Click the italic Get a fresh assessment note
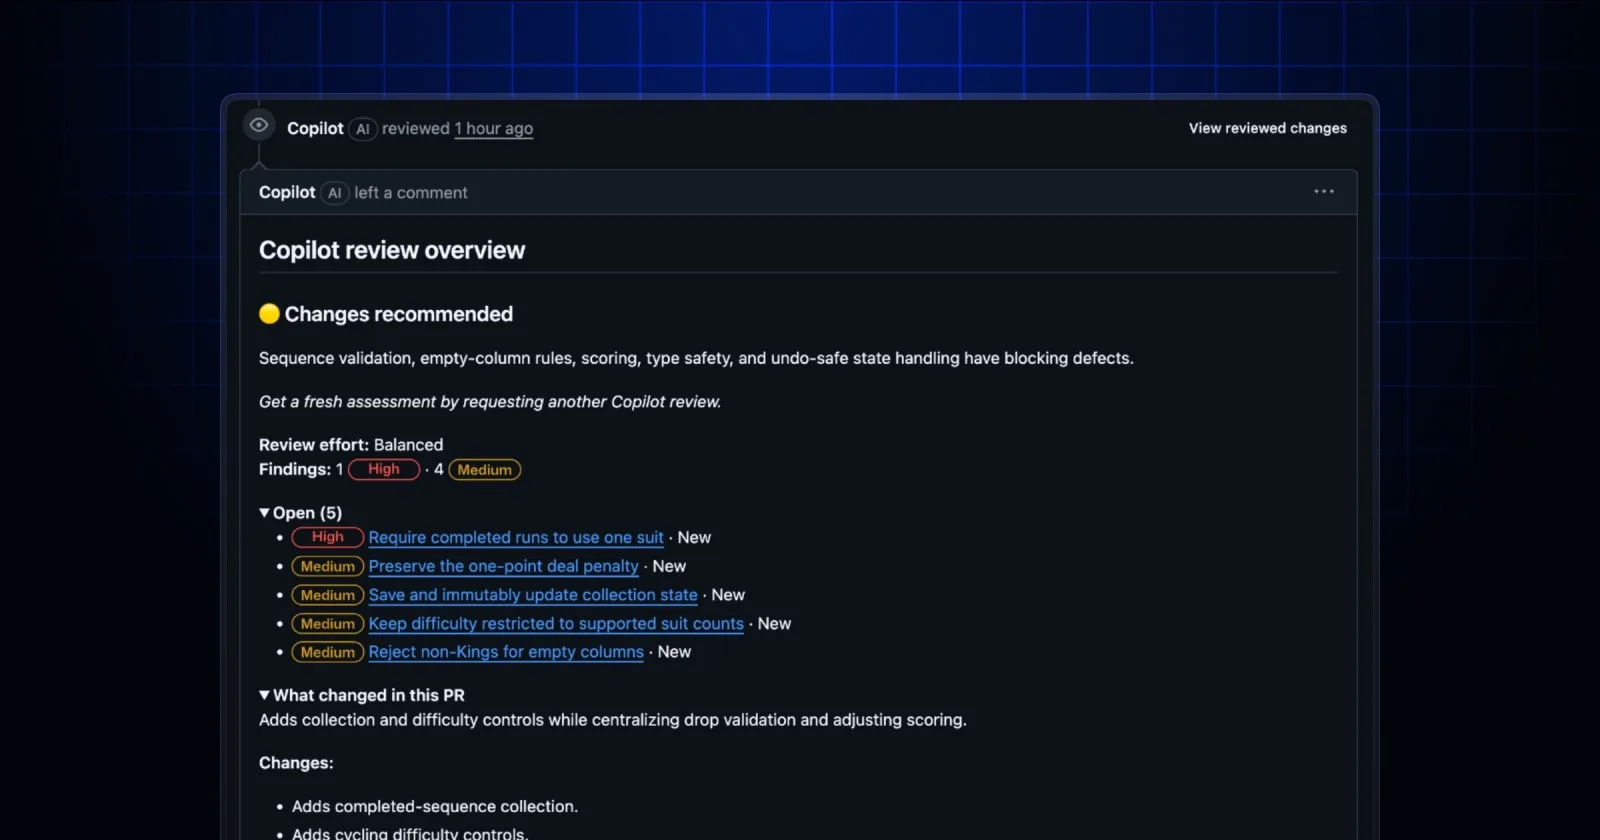Image resolution: width=1600 pixels, height=840 pixels. [490, 402]
